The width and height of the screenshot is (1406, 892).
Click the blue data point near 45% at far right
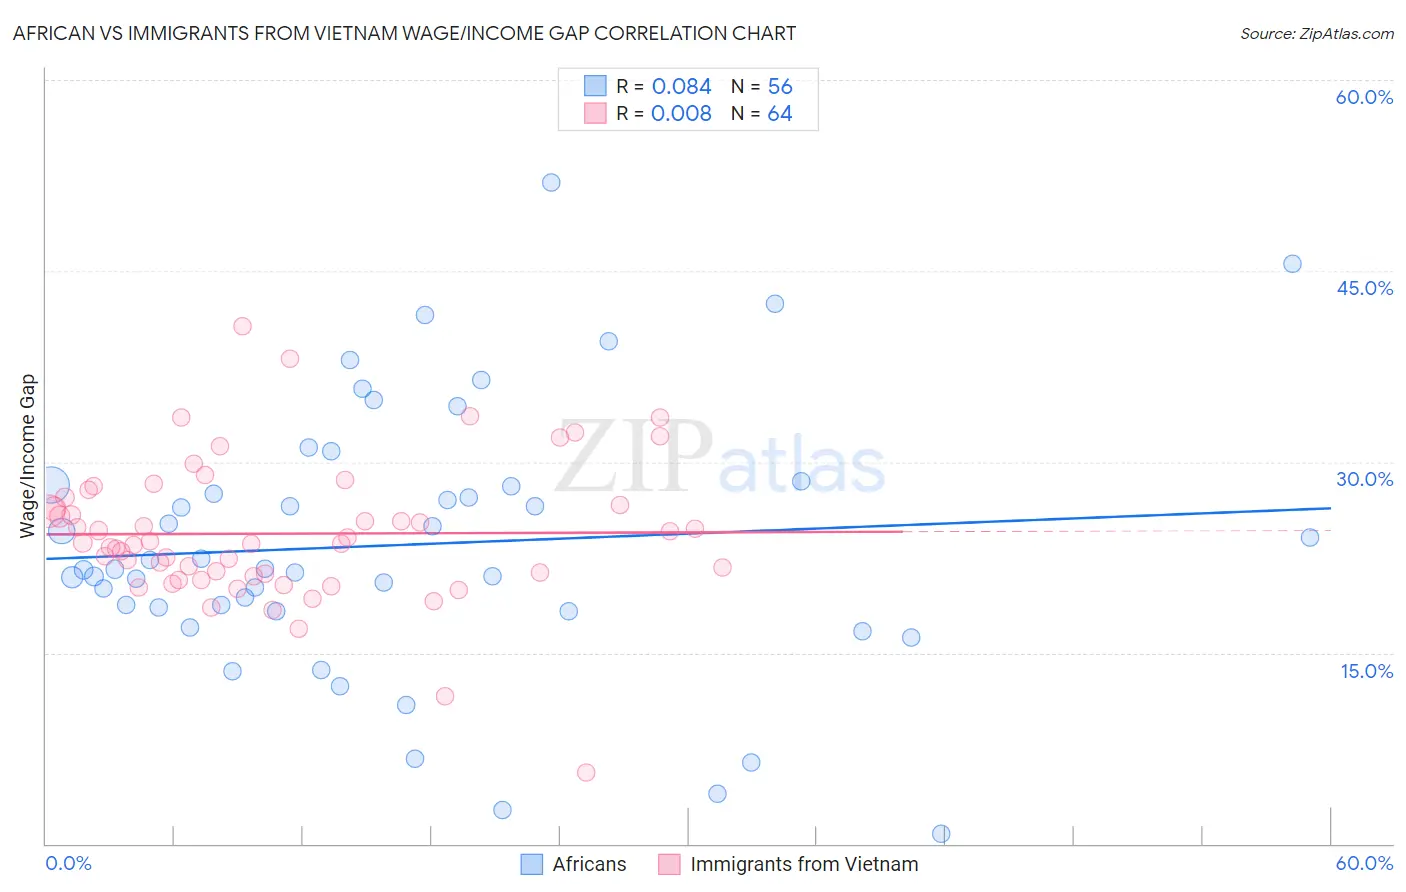(x=1292, y=264)
